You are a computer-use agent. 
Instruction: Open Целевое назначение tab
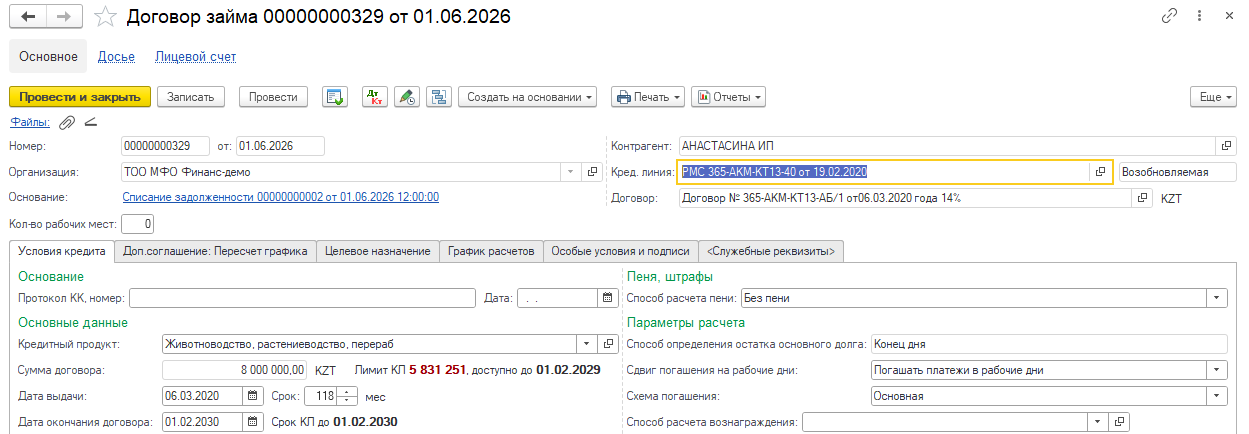click(x=378, y=251)
